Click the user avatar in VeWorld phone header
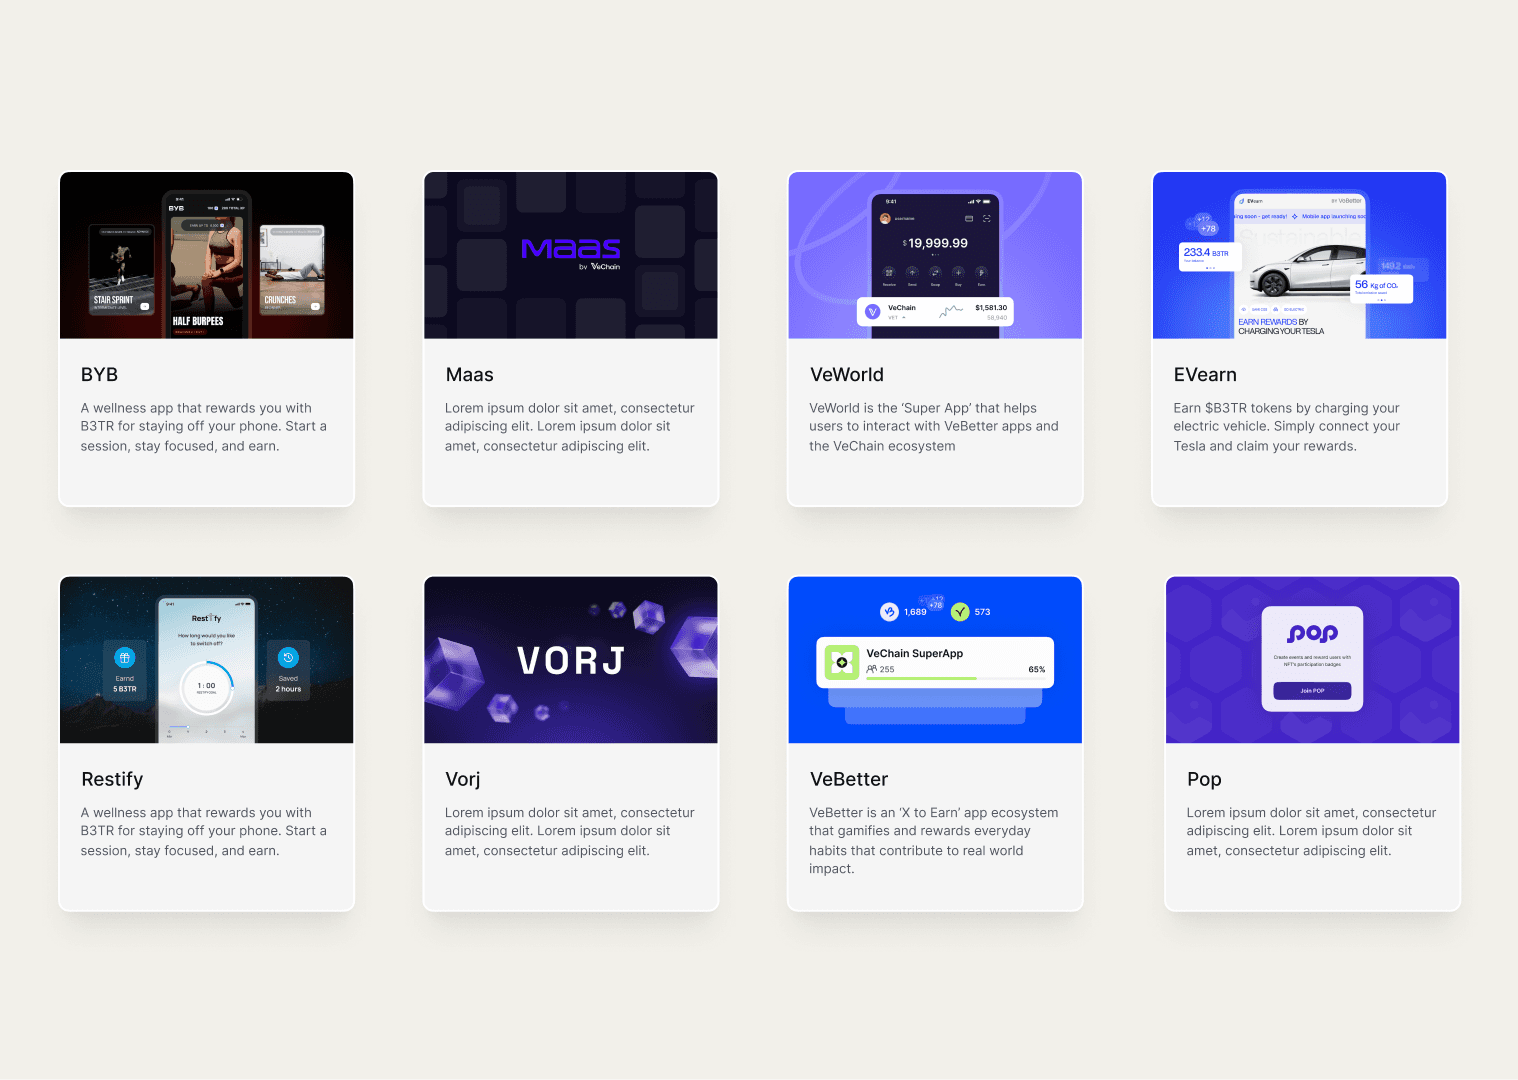Screen dimensions: 1518x1080 885,218
